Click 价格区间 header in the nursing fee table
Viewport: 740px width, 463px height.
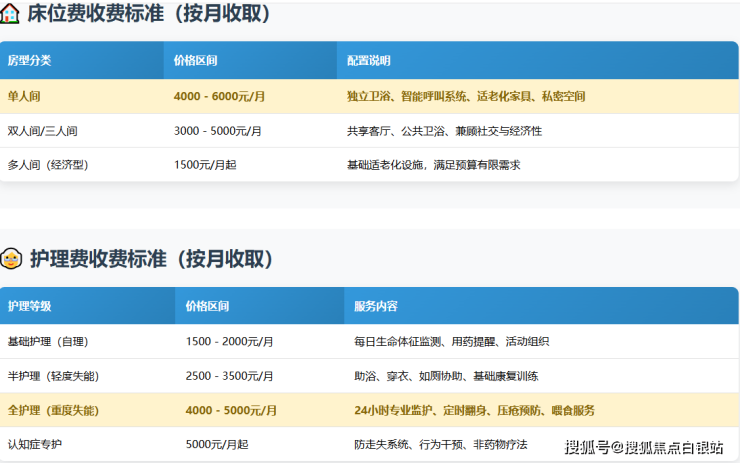tap(207, 306)
